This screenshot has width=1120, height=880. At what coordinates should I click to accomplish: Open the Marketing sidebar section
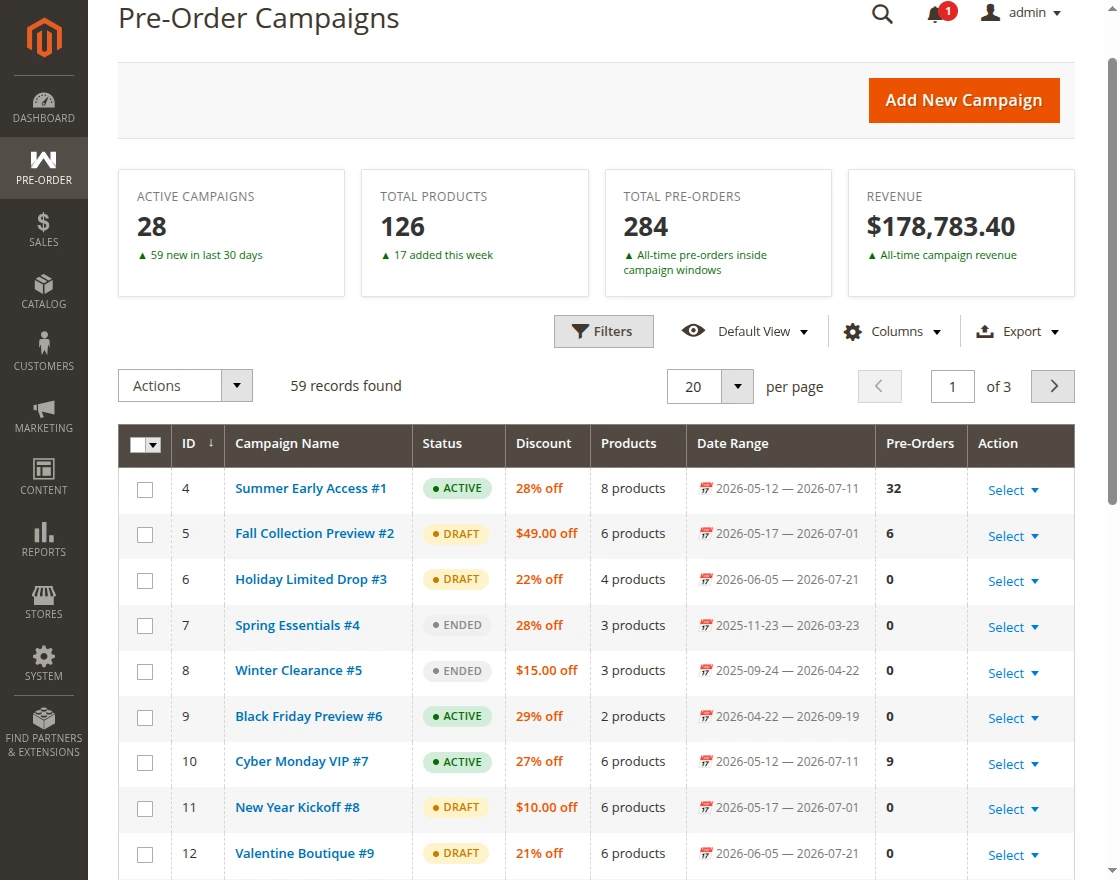click(x=44, y=416)
